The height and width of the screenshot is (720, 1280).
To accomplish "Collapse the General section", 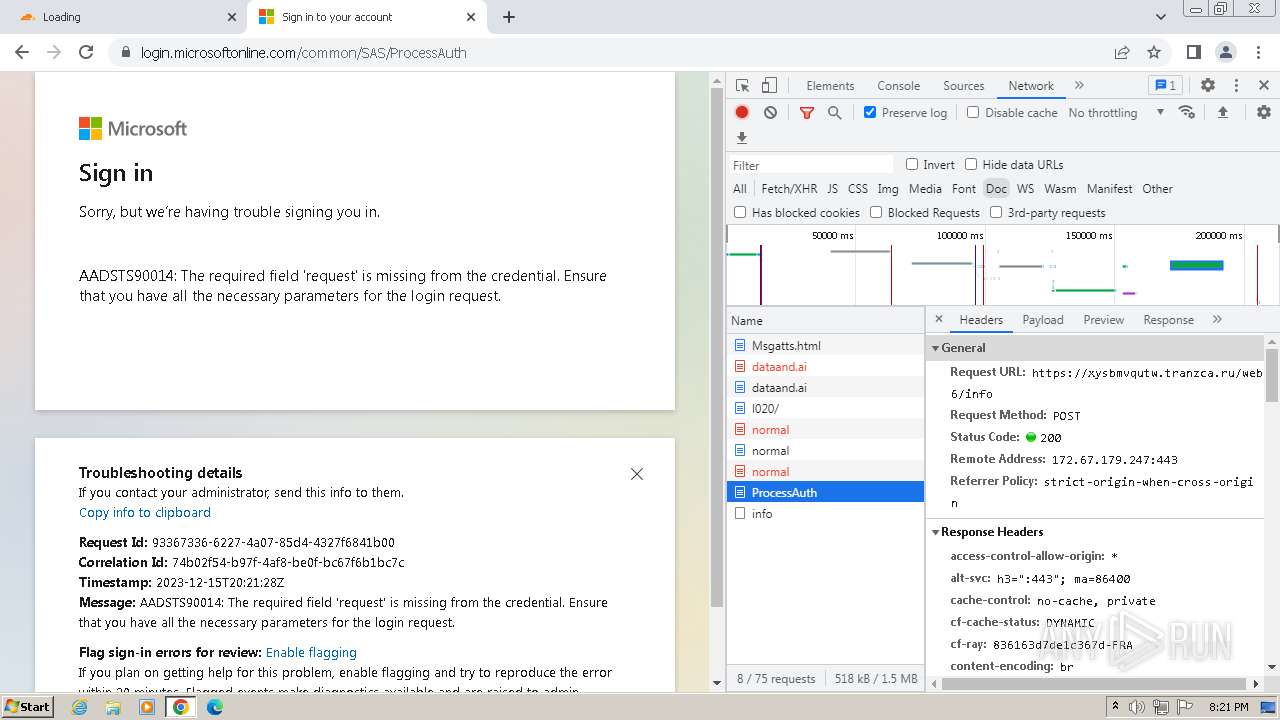I will (x=936, y=348).
